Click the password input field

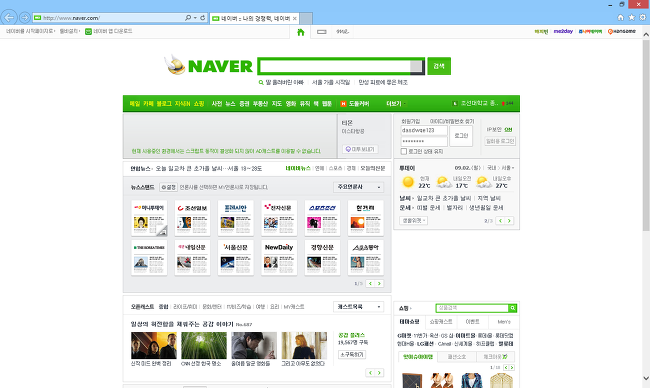pos(424,141)
